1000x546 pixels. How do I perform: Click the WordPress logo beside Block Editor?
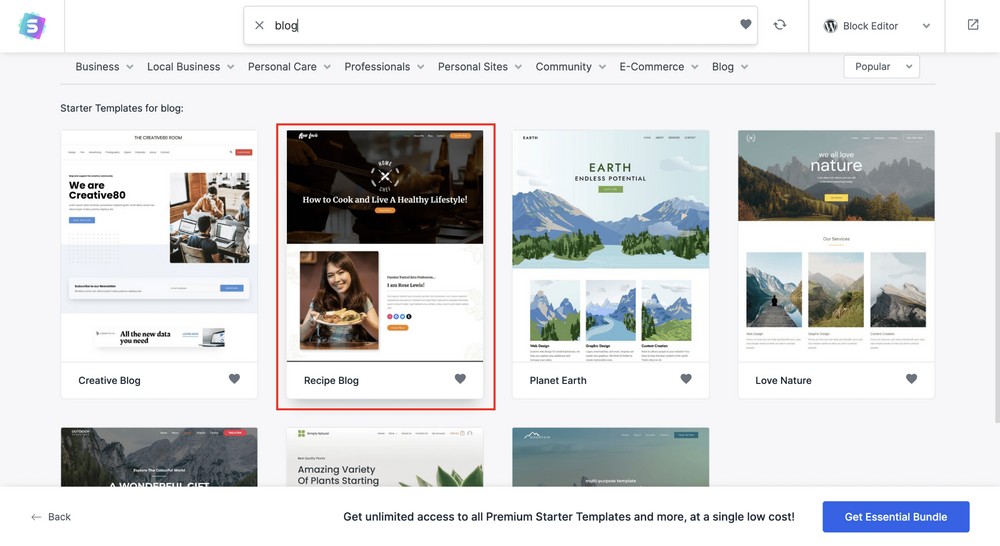tap(830, 26)
